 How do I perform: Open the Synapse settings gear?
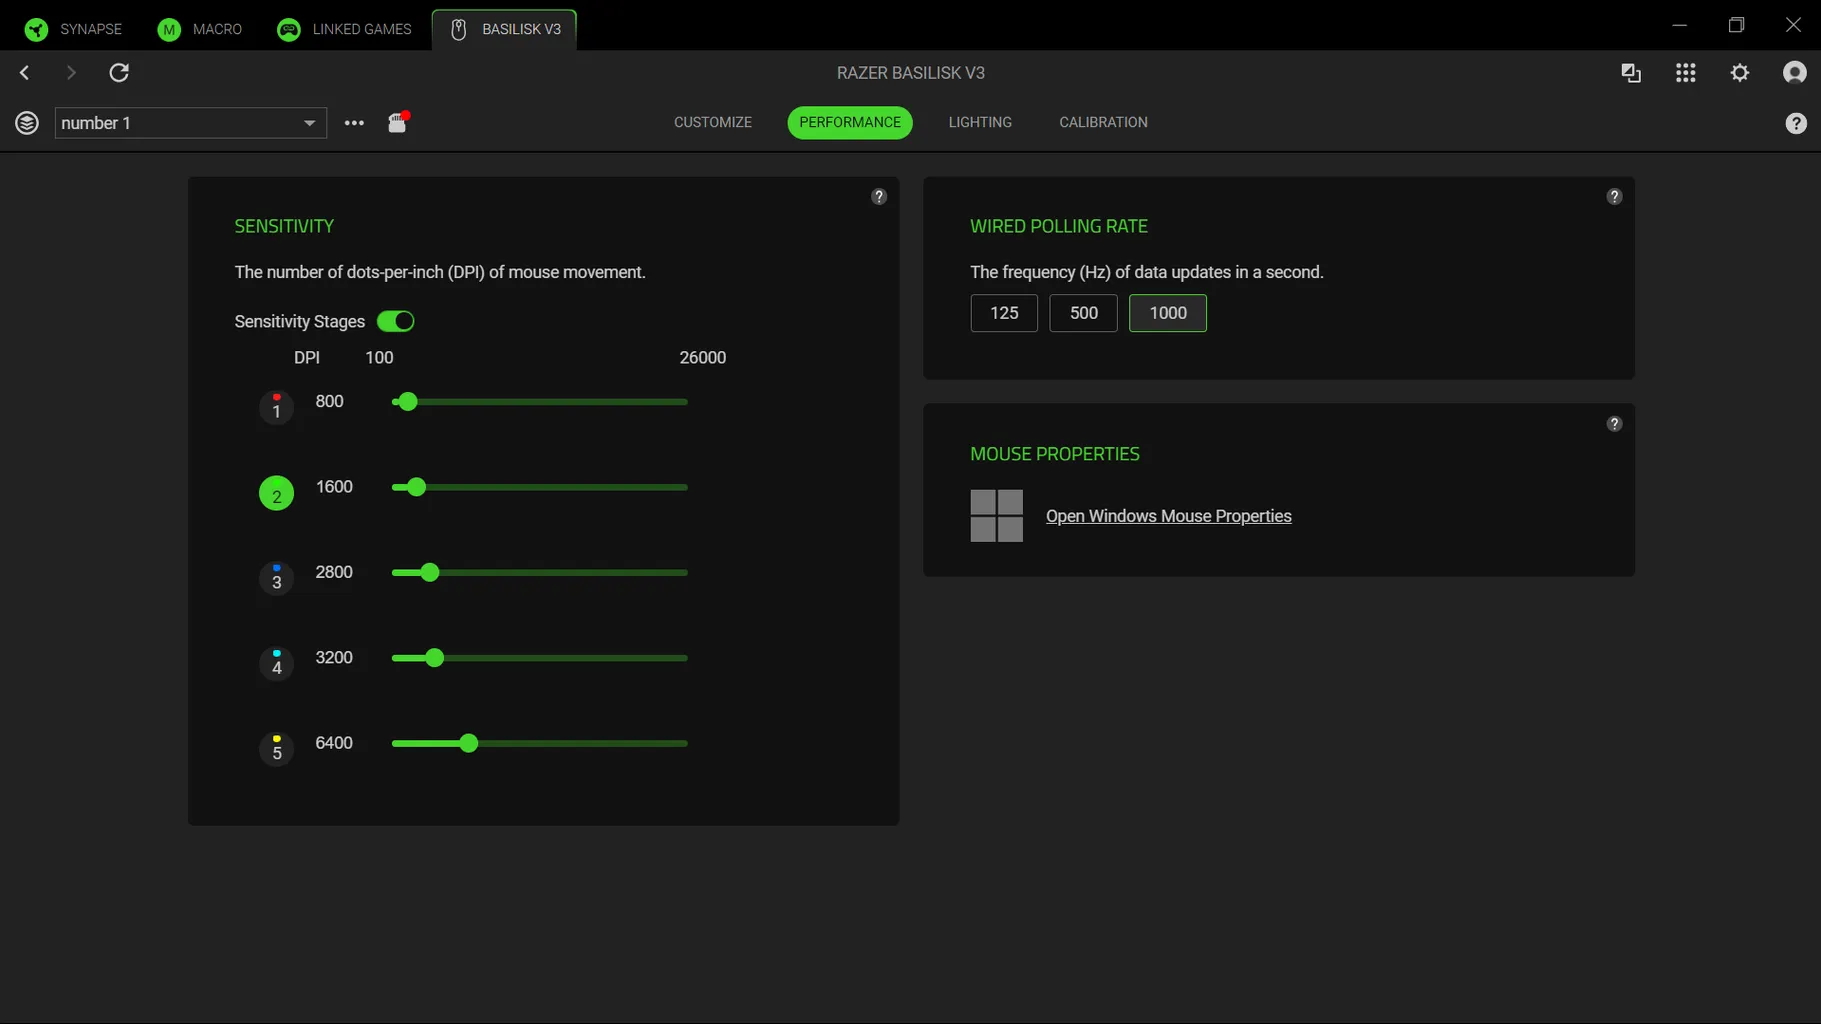(x=1740, y=73)
